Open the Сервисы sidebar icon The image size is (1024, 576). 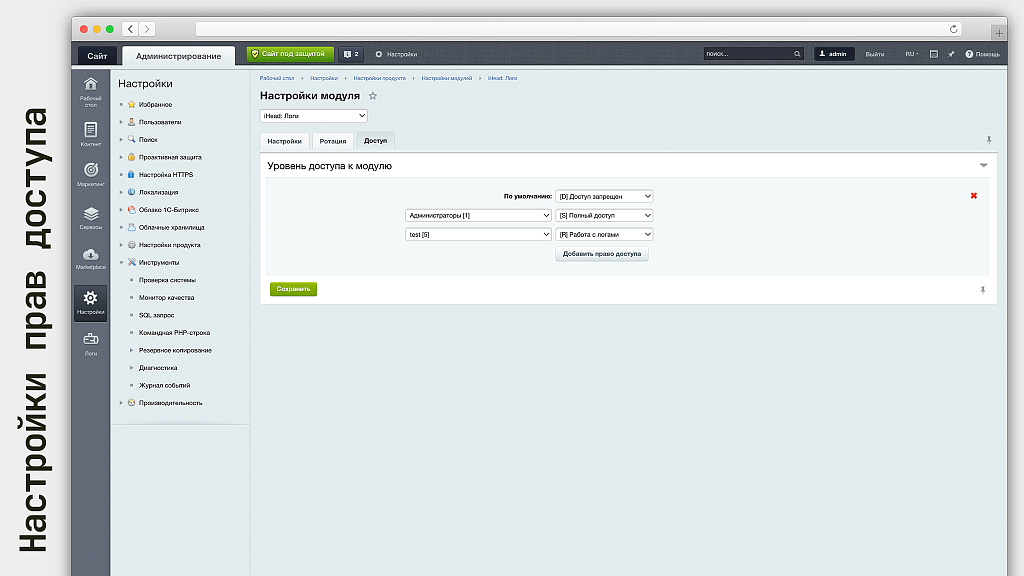click(90, 217)
